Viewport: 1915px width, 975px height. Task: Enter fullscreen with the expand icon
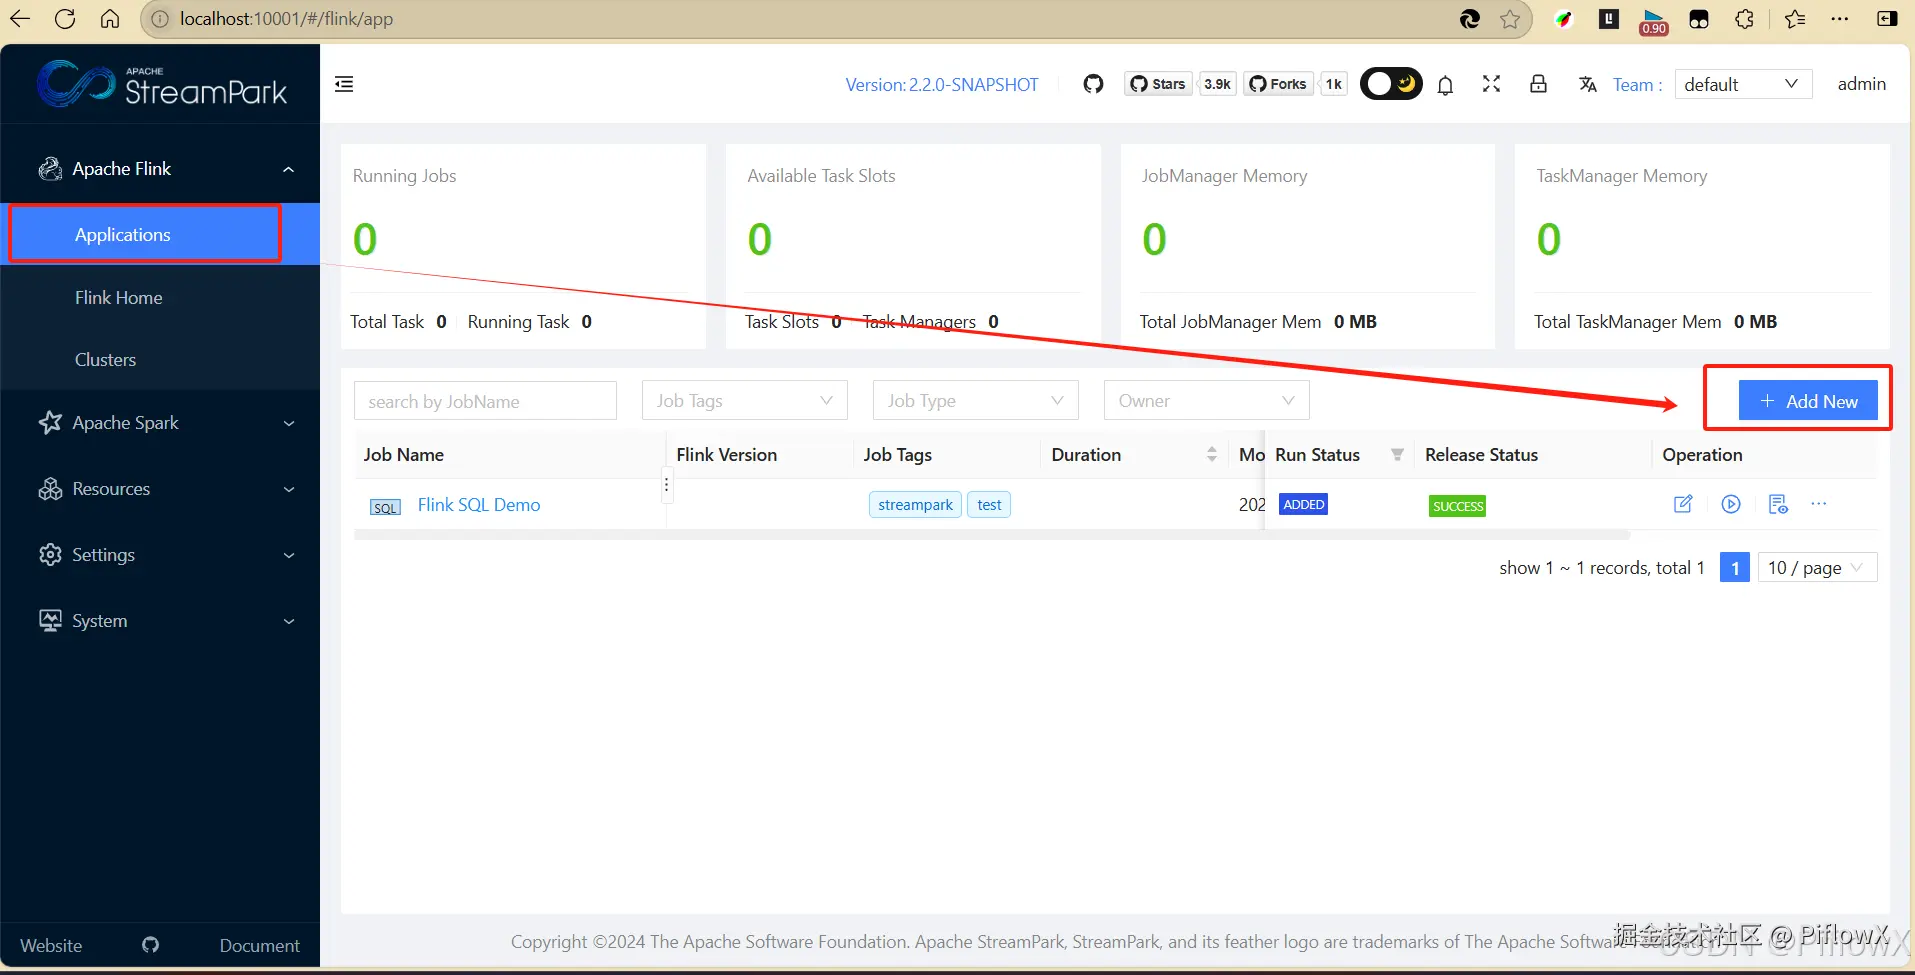(1491, 84)
